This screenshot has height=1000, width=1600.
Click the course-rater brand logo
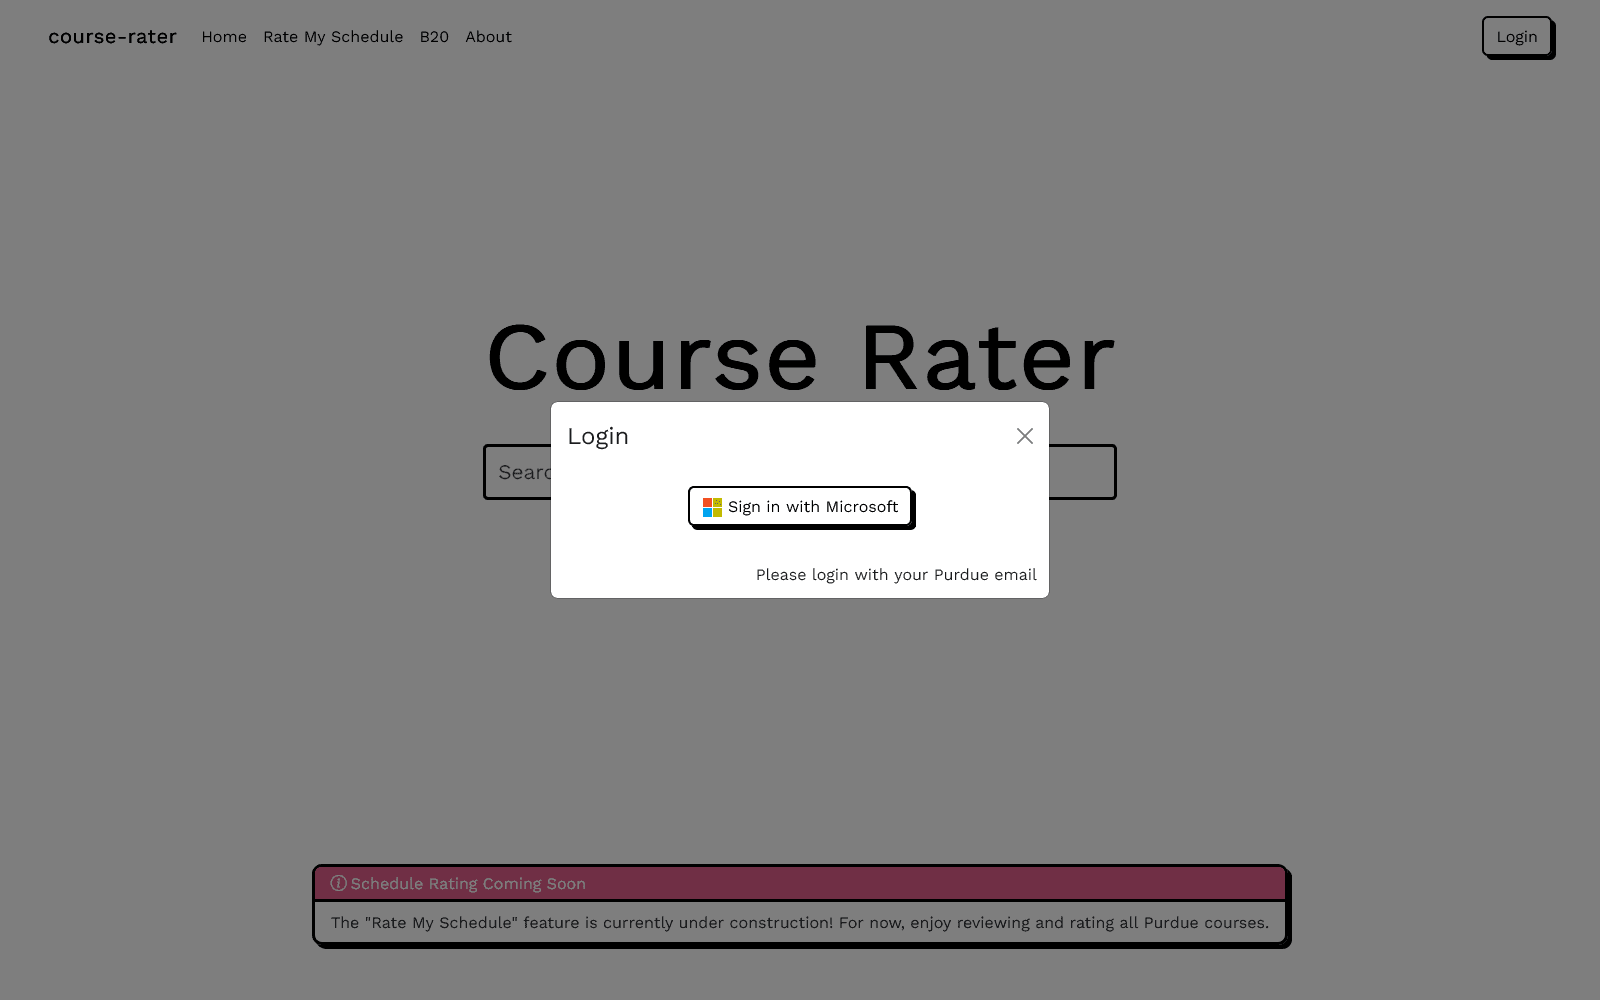tap(112, 37)
